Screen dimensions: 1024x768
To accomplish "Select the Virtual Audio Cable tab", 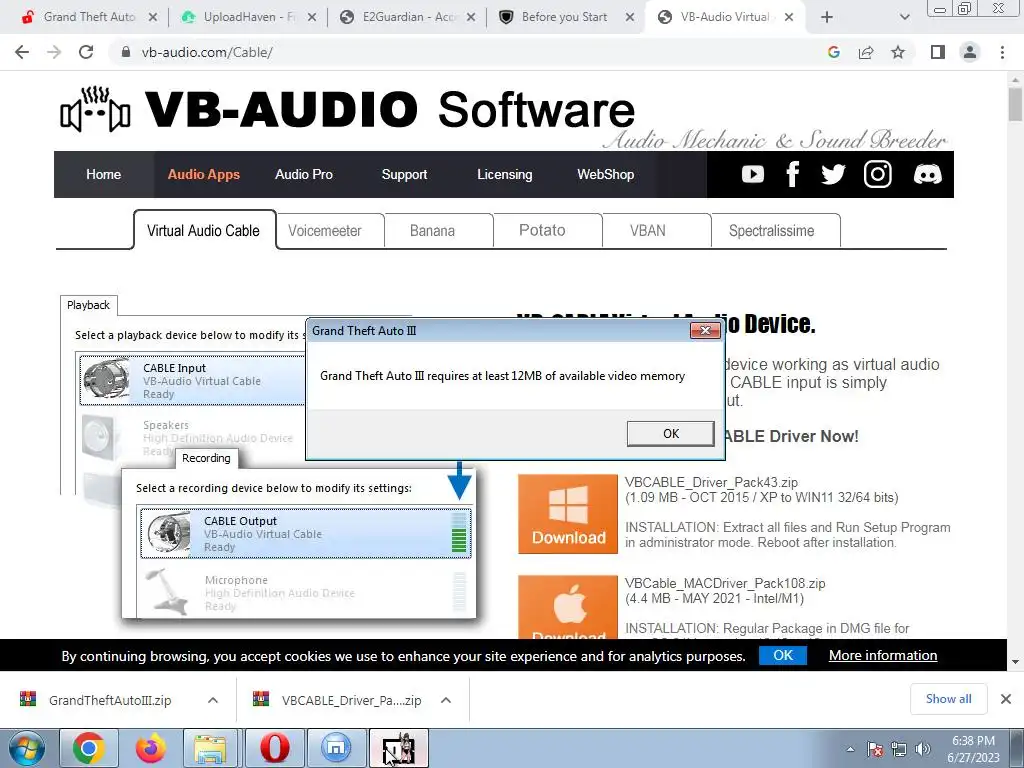I will [x=204, y=231].
